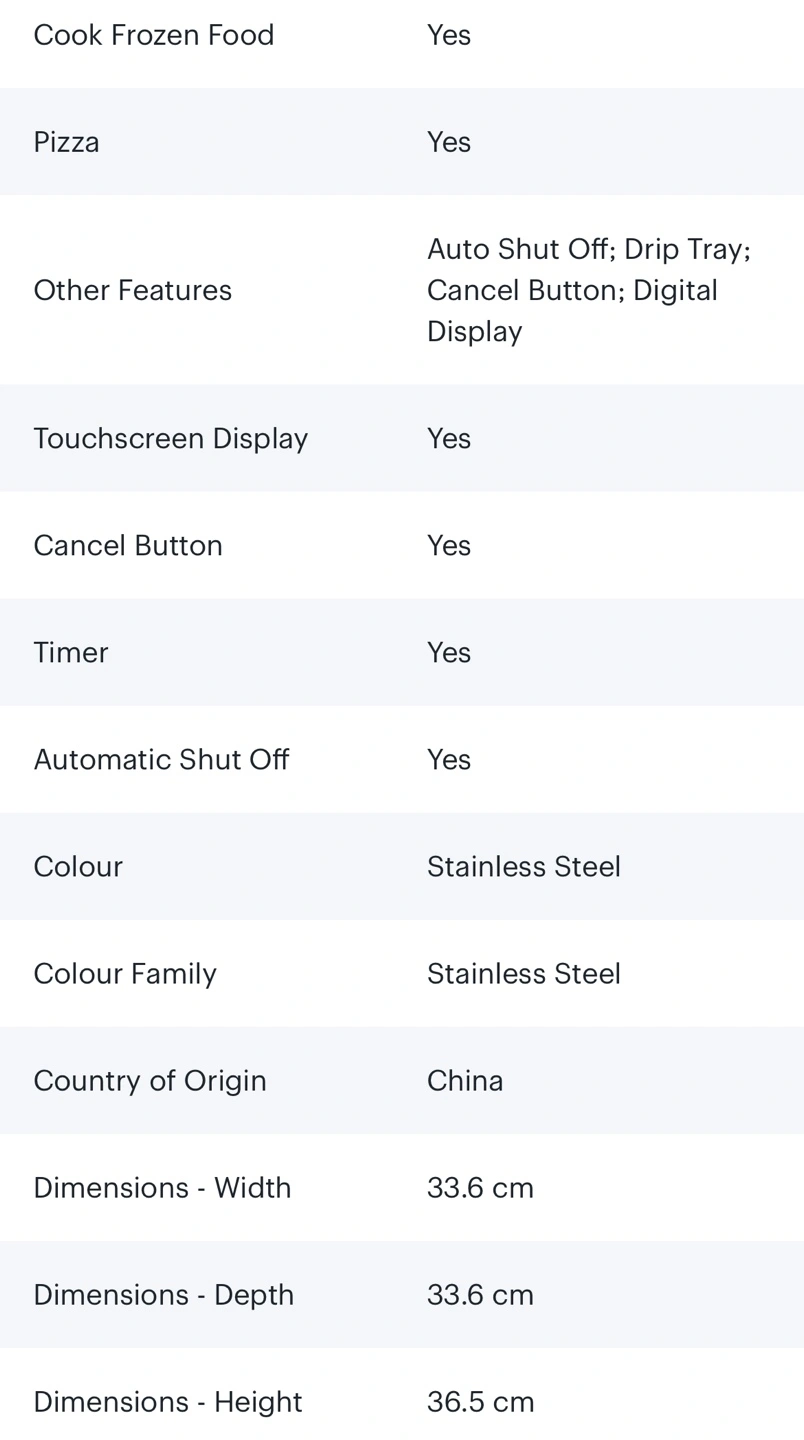804x1440 pixels.
Task: Select the Colour row label
Action: 78,866
